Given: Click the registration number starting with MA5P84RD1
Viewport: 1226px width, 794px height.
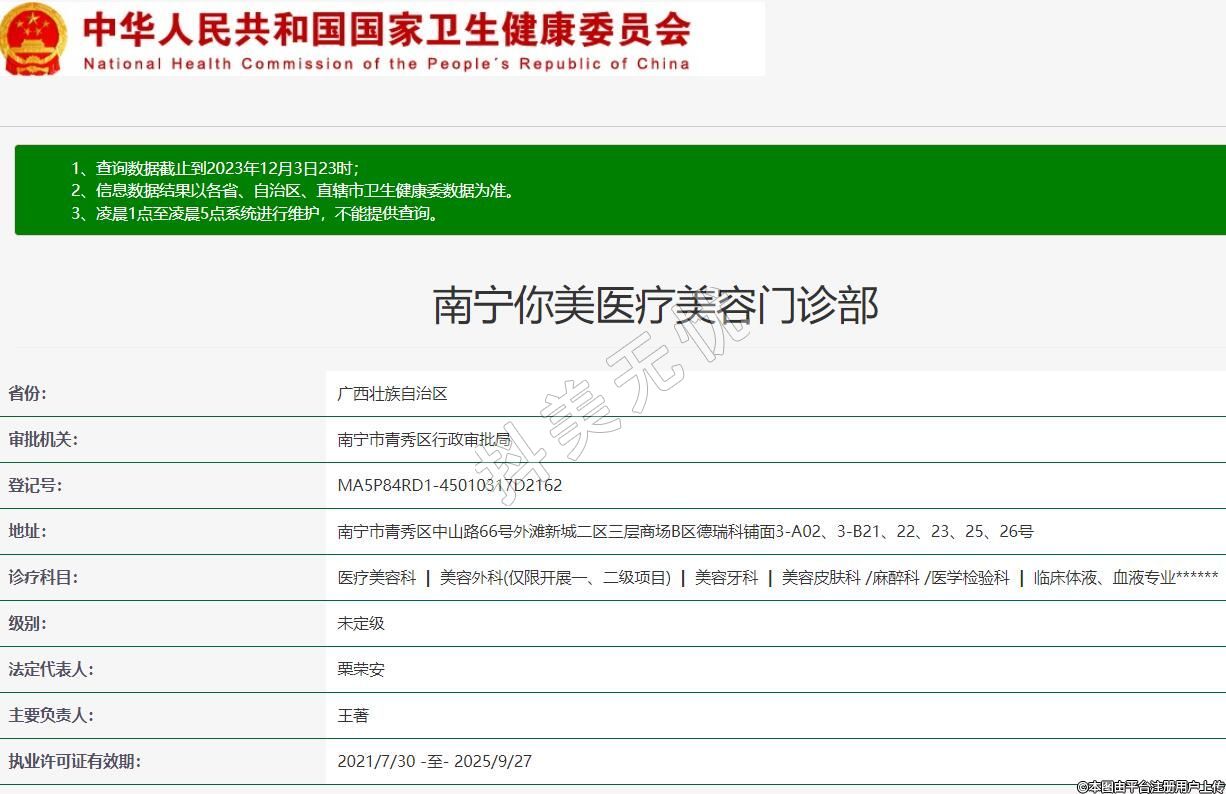Looking at the screenshot, I should point(450,486).
